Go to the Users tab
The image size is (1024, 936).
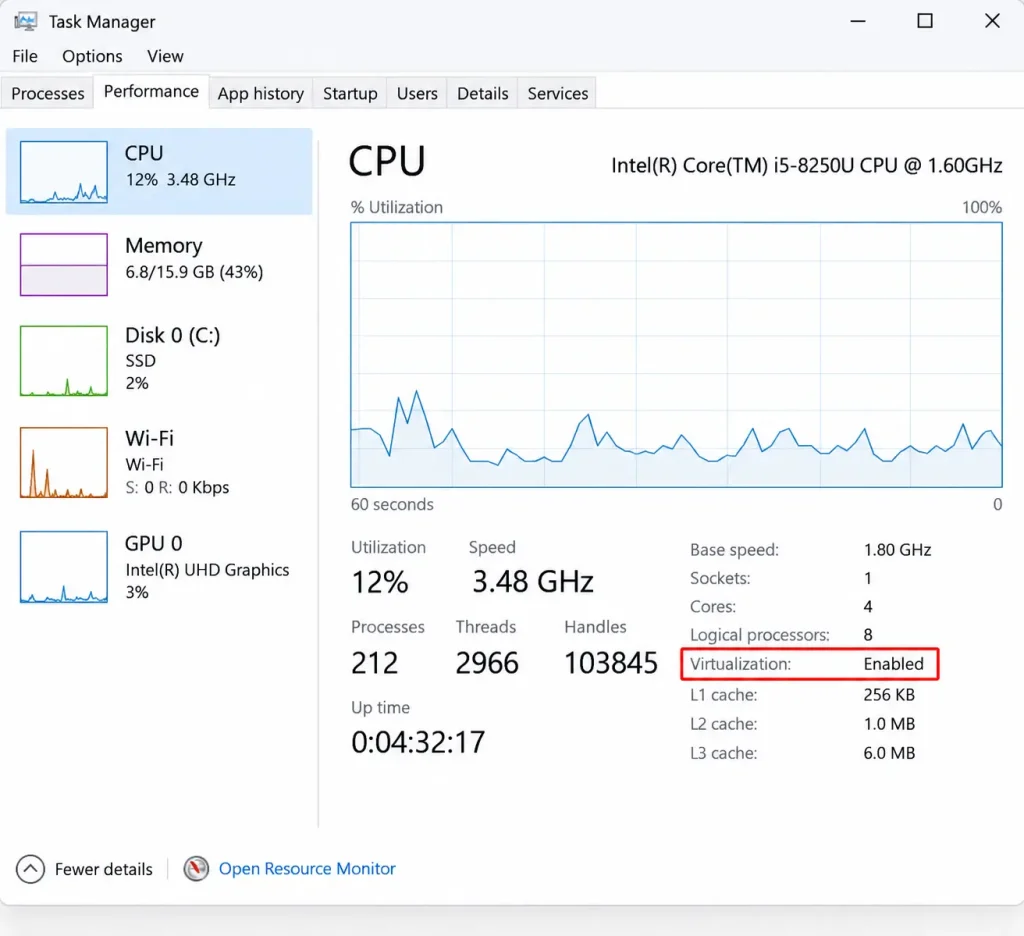pyautogui.click(x=417, y=93)
